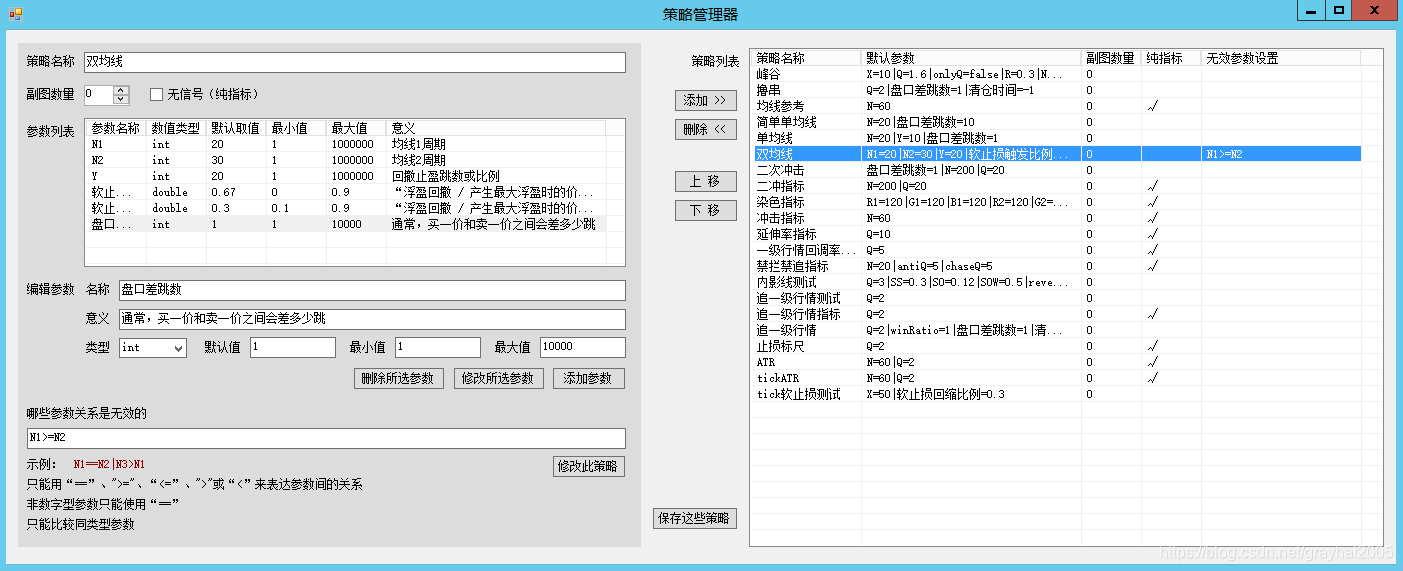Click the 纯指标 checkmark for 均线参考
1403x571 pixels.
point(1154,106)
